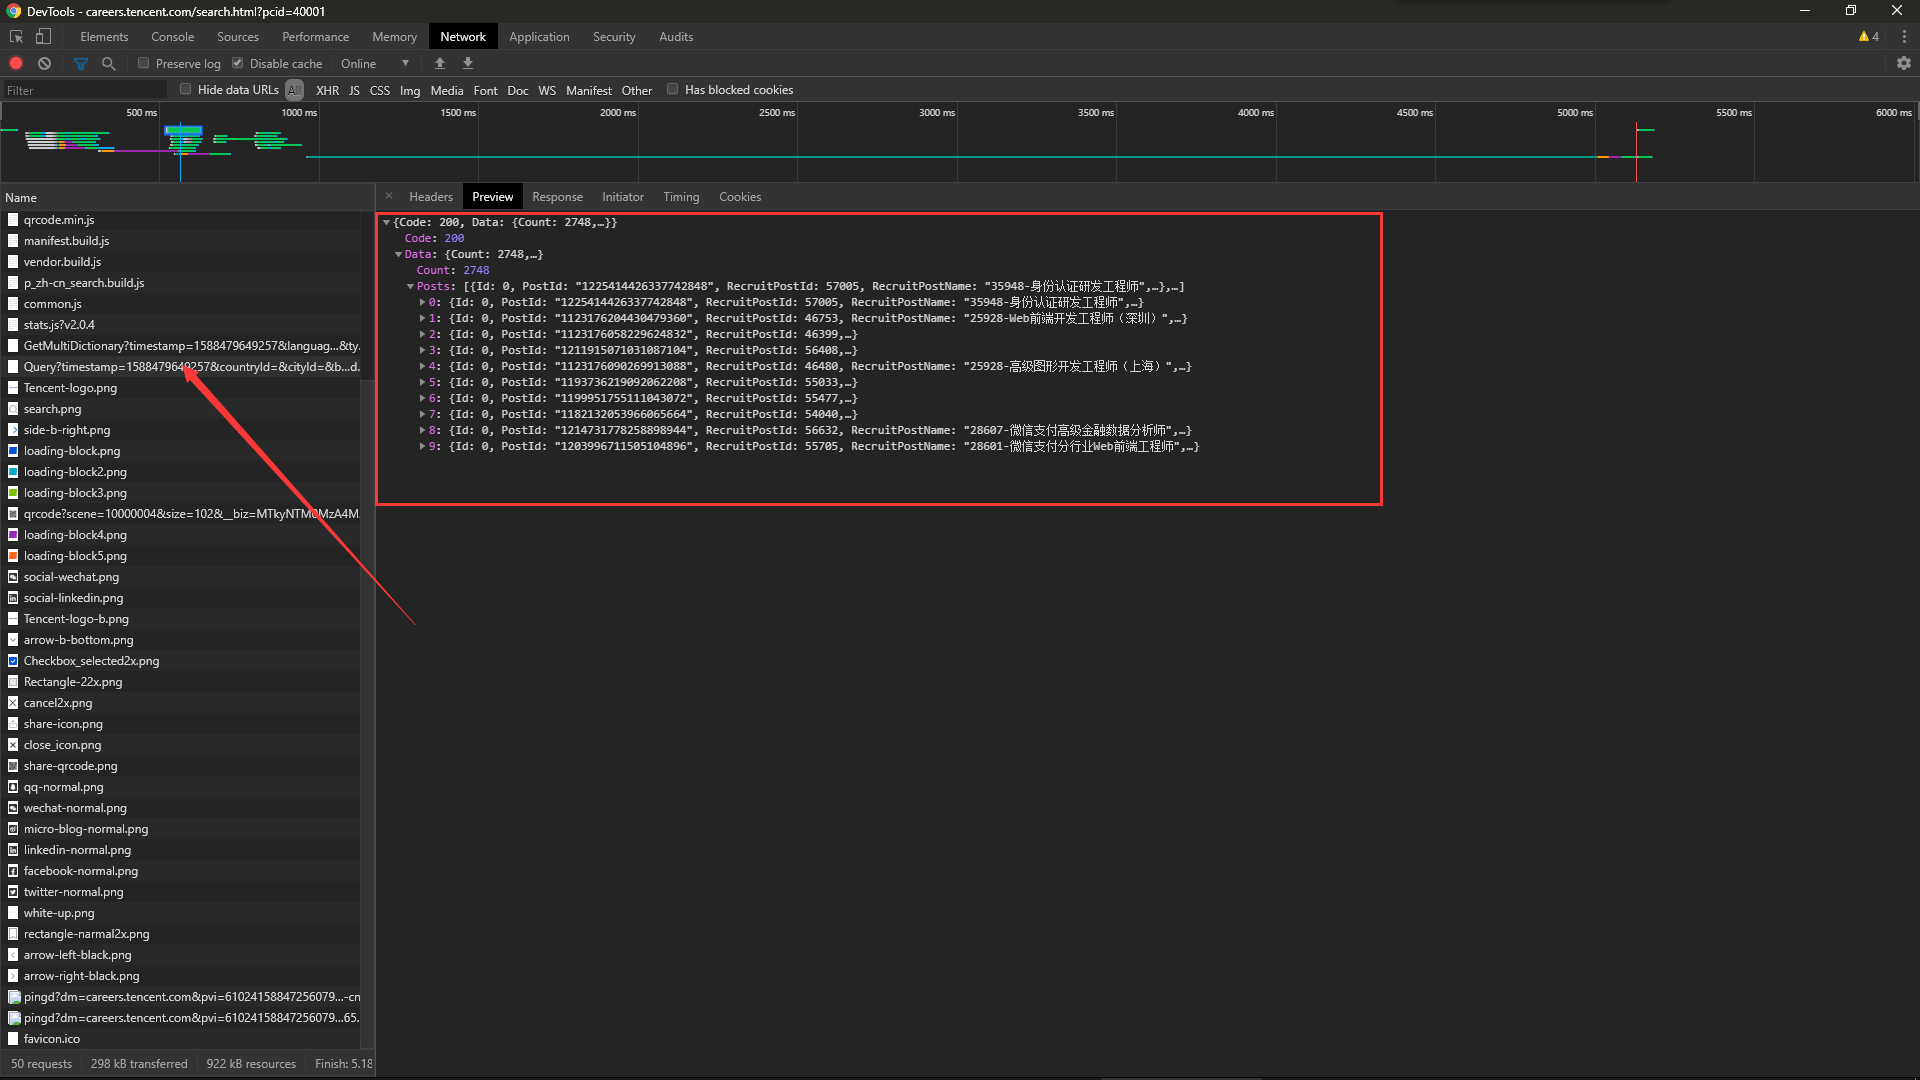Click the 3000 ms timeline overview marker
Image resolution: width=1920 pixels, height=1080 pixels.
(936, 112)
